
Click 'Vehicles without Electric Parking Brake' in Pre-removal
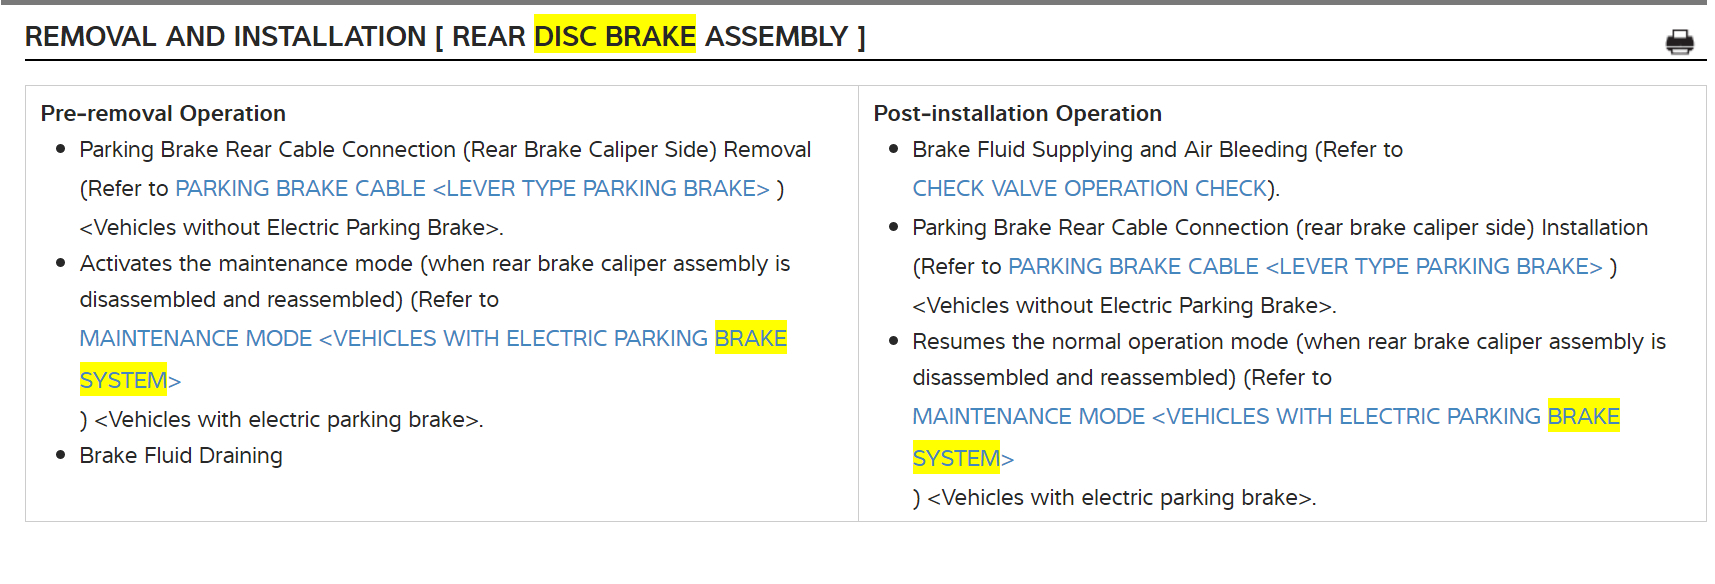point(291,228)
